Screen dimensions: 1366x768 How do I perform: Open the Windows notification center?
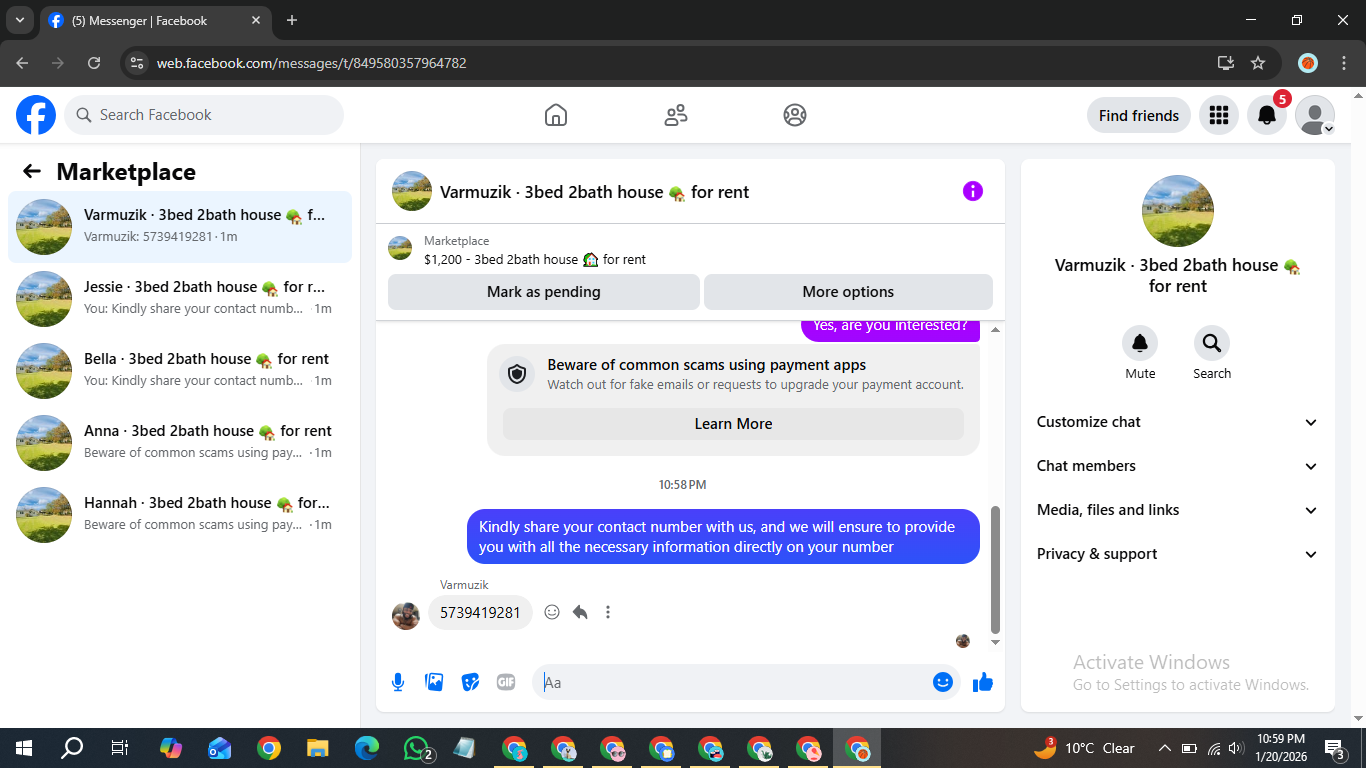pyautogui.click(x=1335, y=748)
